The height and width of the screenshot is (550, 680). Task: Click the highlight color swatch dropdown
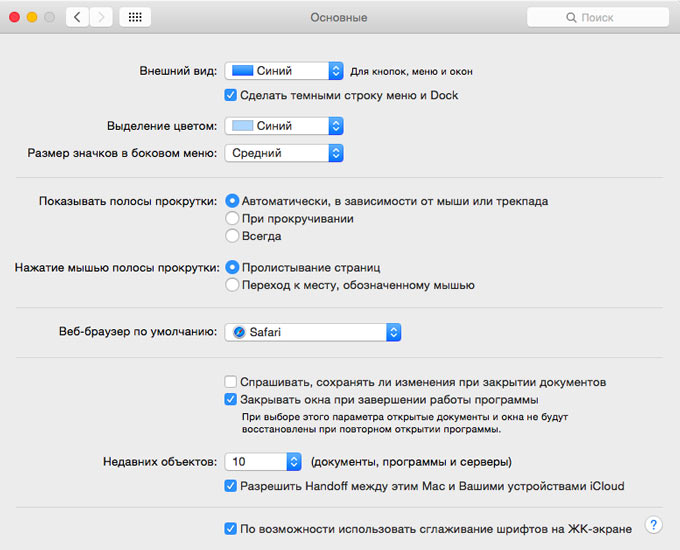[x=284, y=126]
